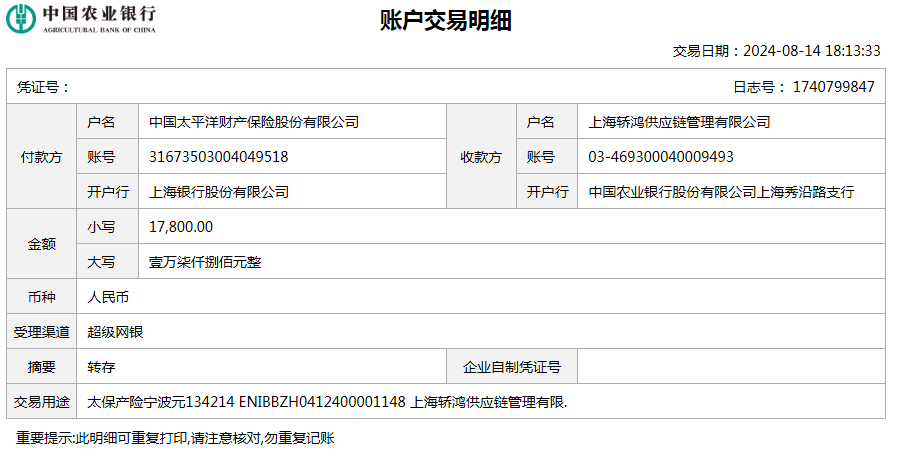
Task: Click the 凭证号 label
Action: click(43, 87)
